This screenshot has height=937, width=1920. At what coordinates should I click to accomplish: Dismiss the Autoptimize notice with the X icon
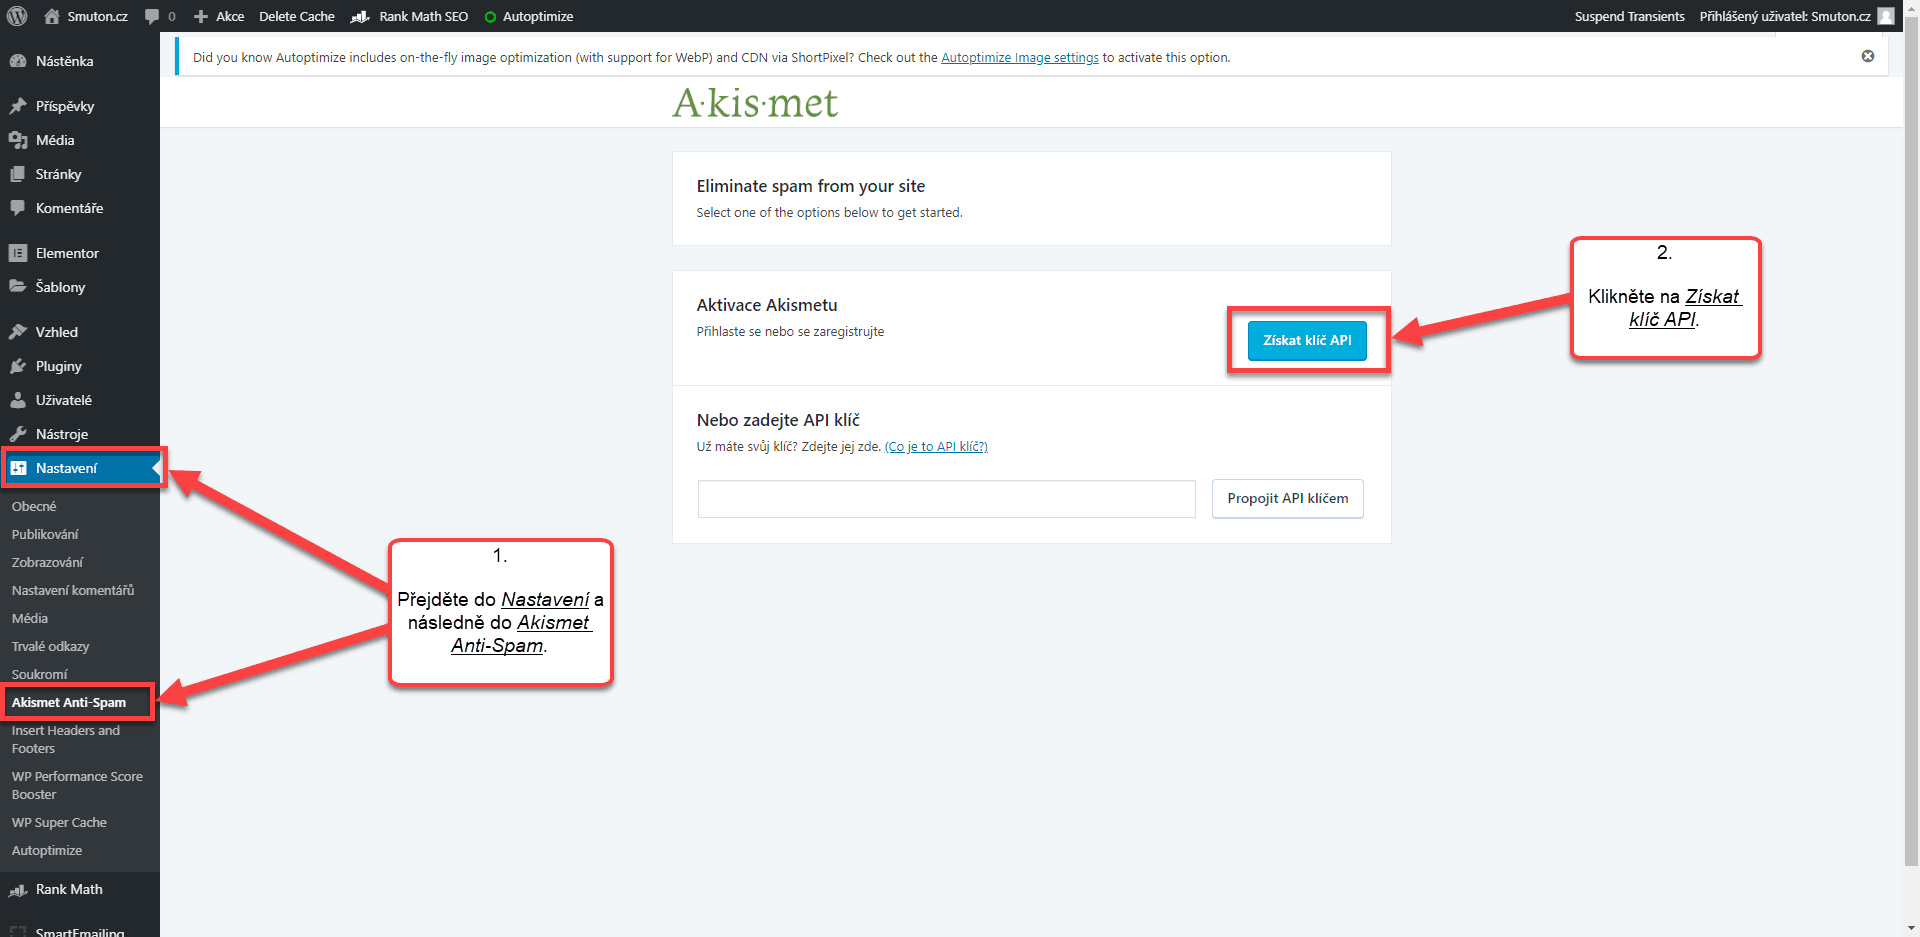tap(1868, 56)
